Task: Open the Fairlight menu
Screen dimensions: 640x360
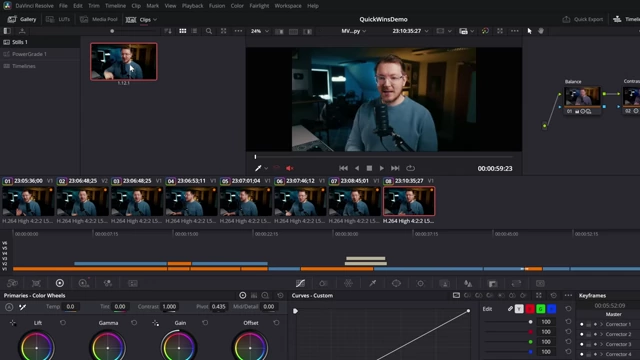Action: coord(259,6)
